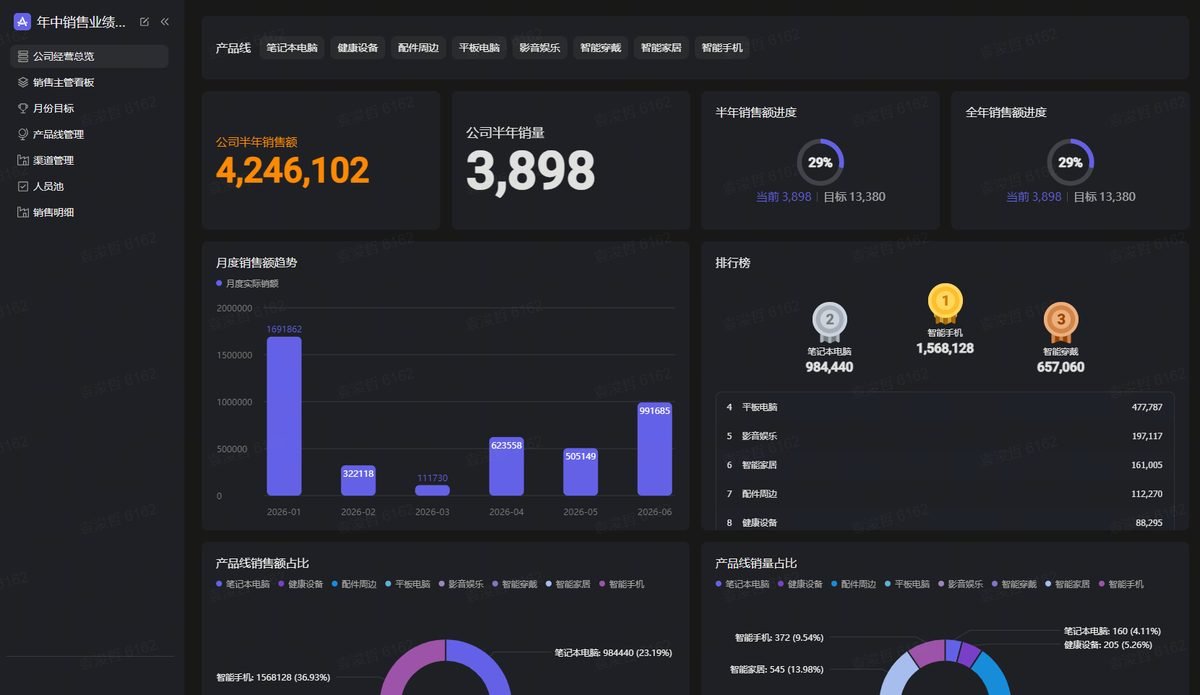Select the 平板电脑 filter chip
Screen dimensions: 1200x695
pyautogui.click(x=479, y=47)
